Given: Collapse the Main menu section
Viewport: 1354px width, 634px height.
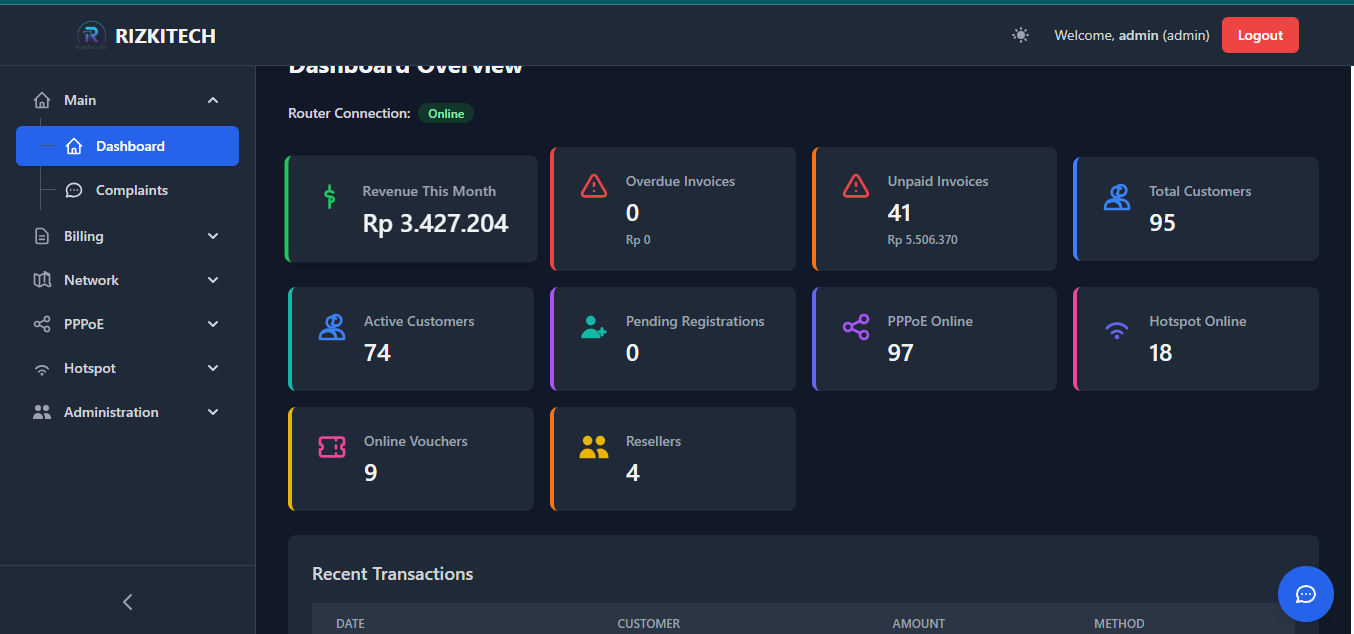Looking at the screenshot, I should [x=212, y=100].
